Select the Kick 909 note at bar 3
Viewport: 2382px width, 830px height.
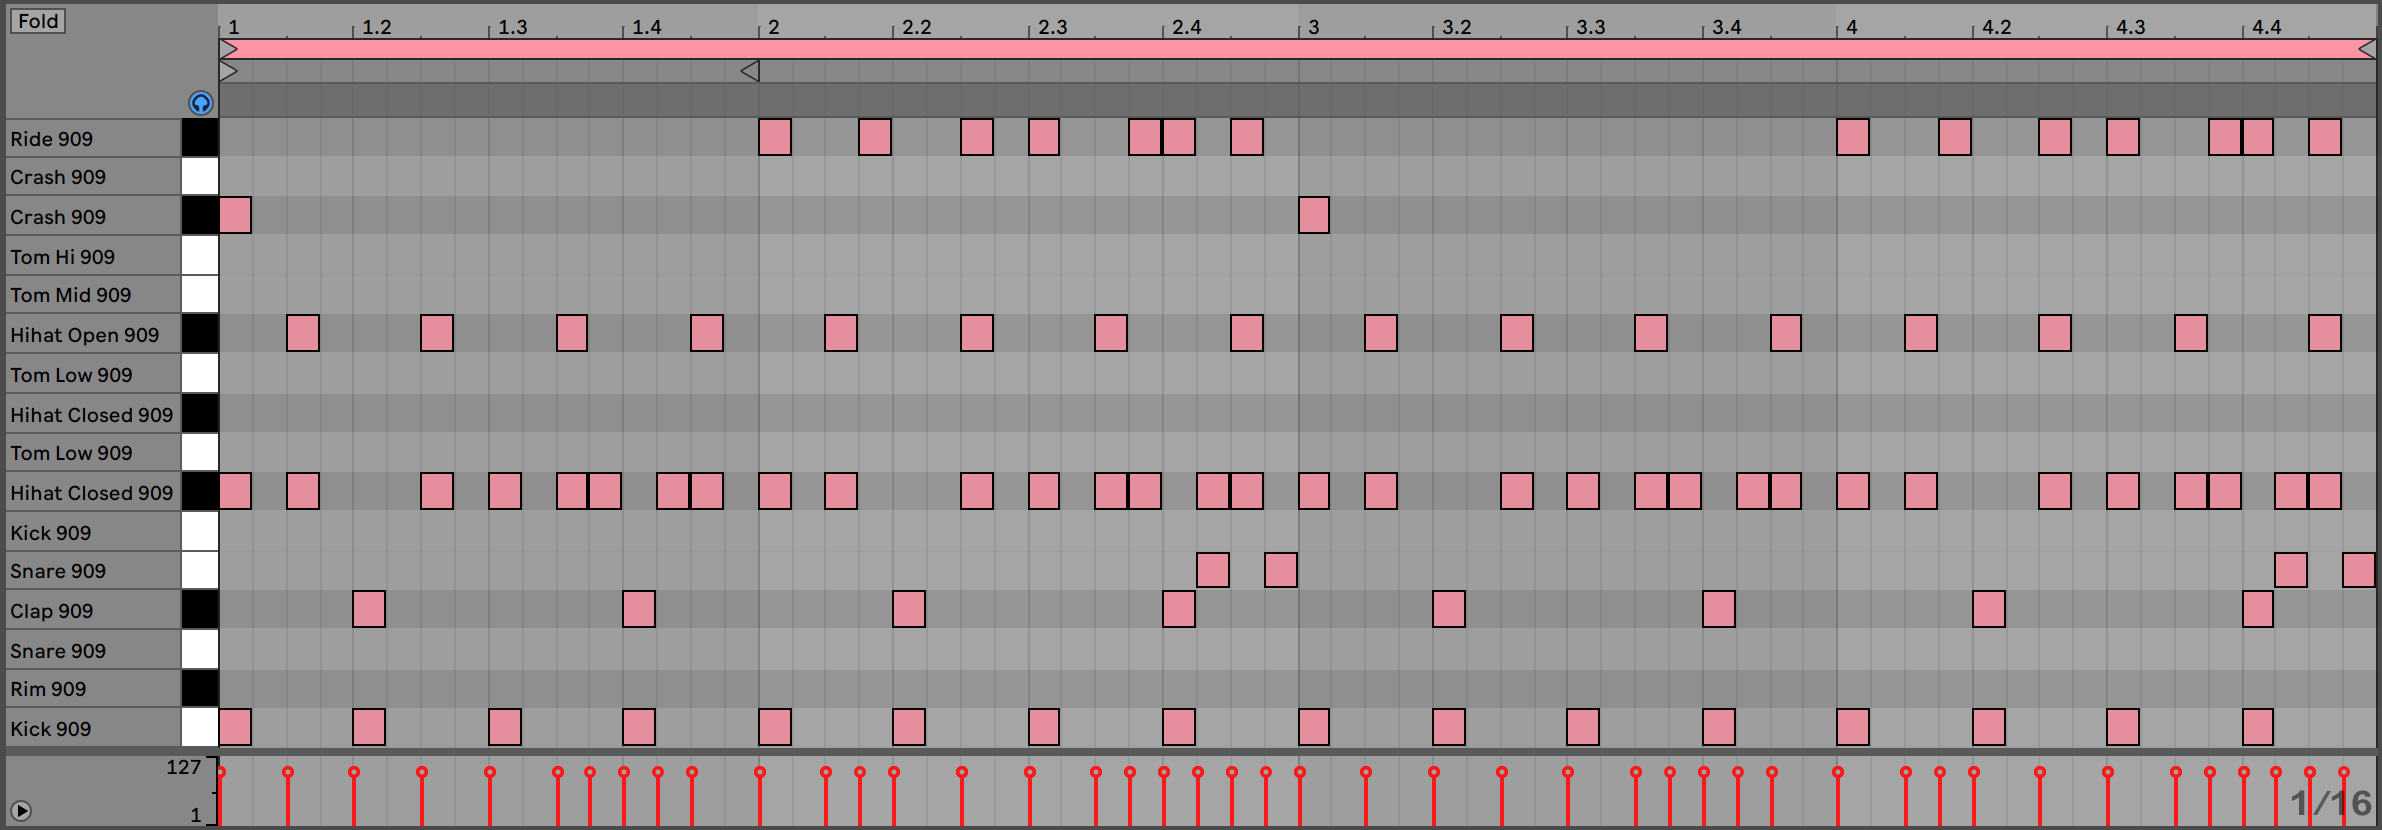pyautogui.click(x=1314, y=727)
